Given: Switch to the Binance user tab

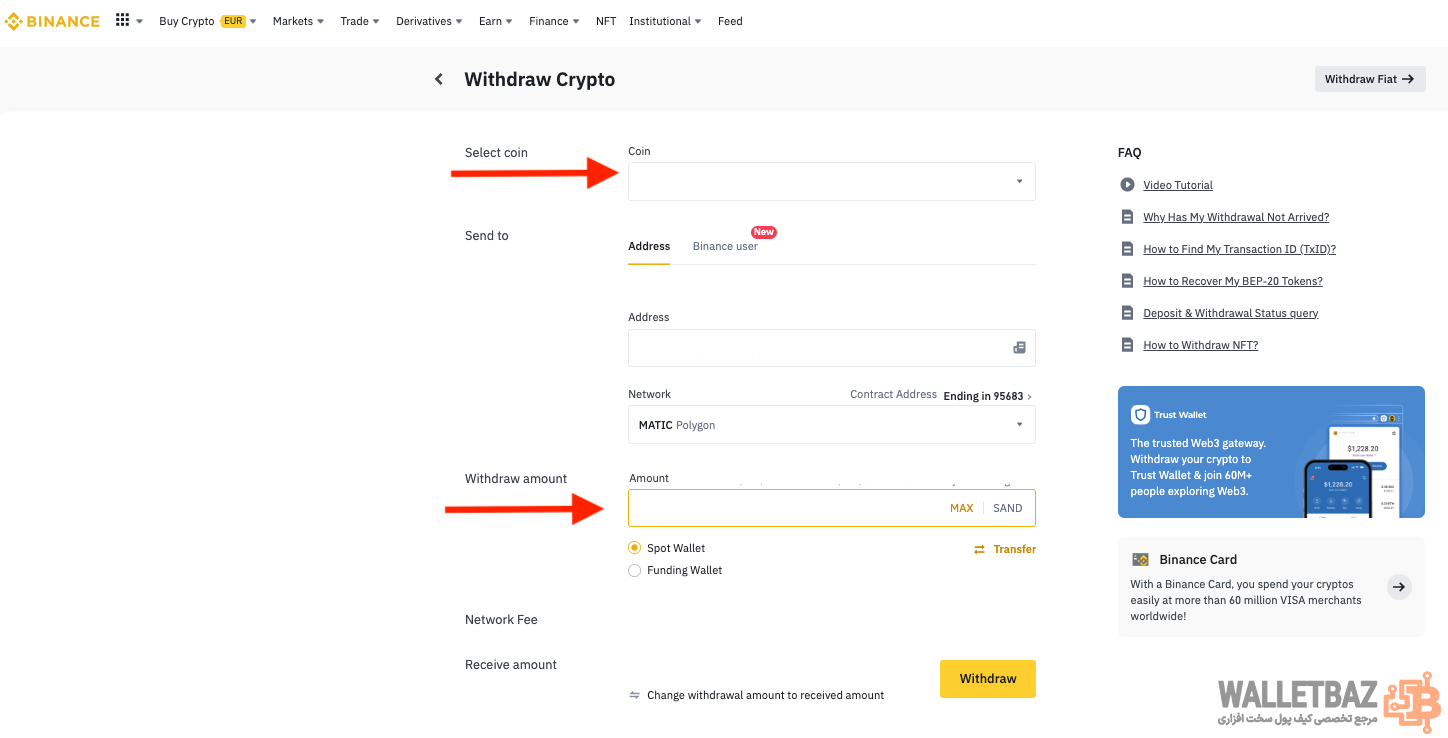Looking at the screenshot, I should click(725, 246).
